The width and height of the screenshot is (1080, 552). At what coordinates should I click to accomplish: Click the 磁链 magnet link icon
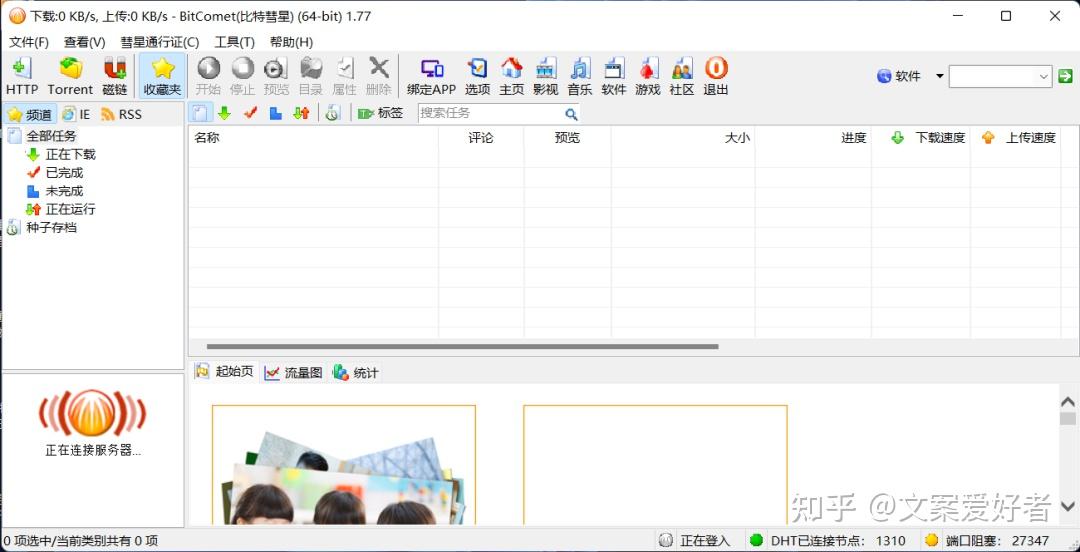[114, 76]
